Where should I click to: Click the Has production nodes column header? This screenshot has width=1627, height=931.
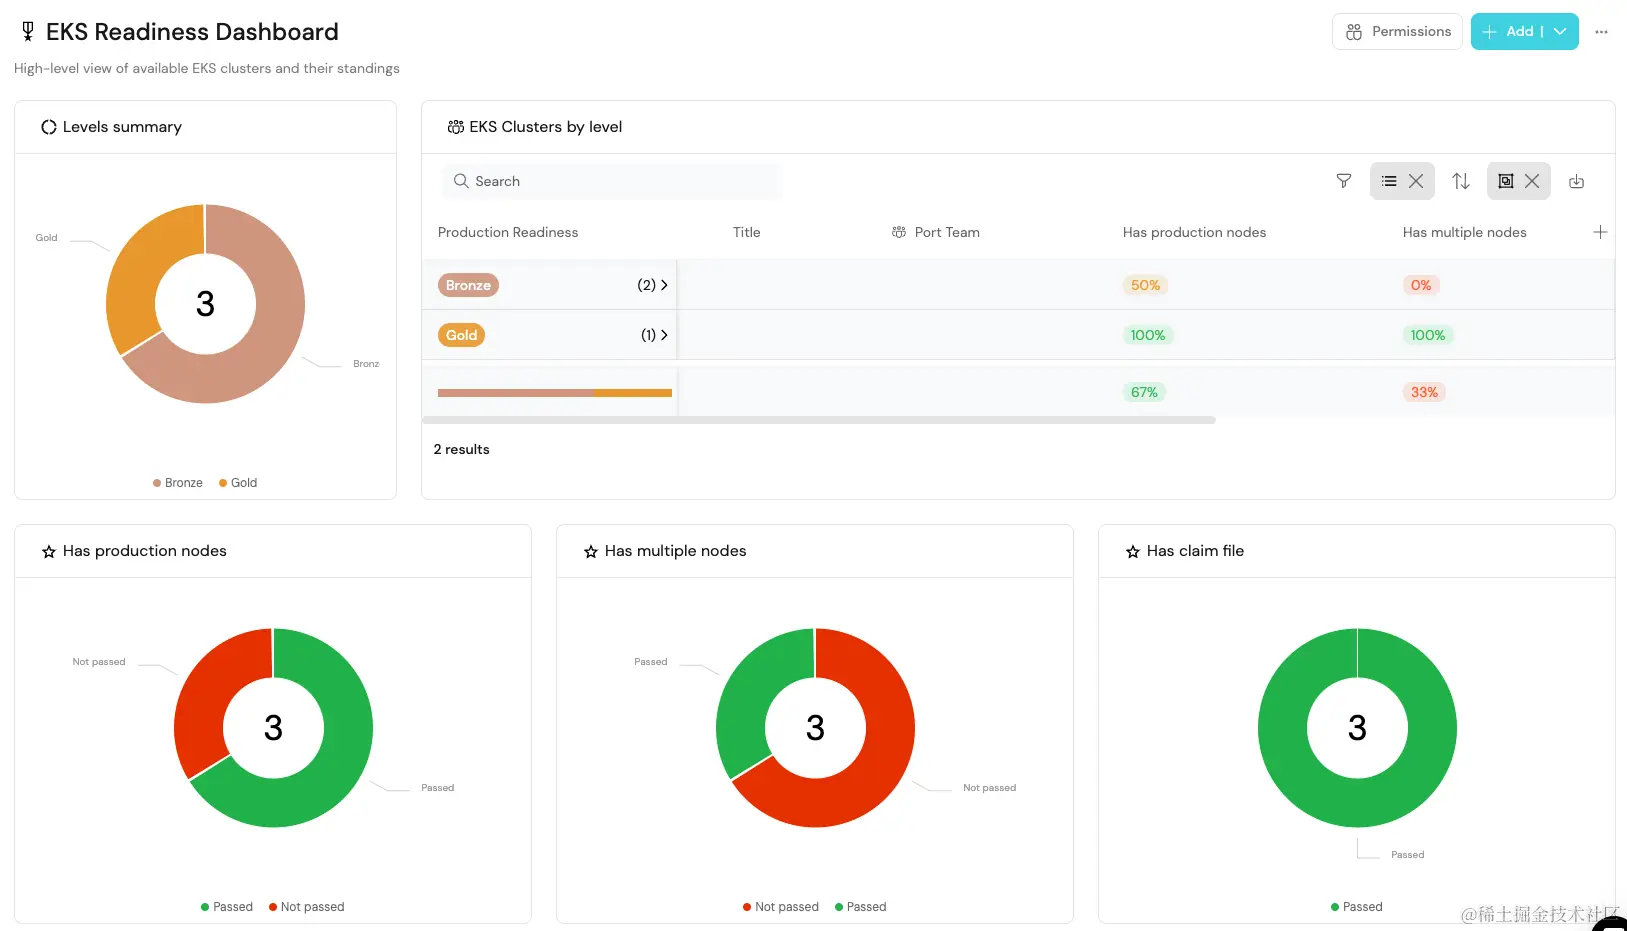1194,232
